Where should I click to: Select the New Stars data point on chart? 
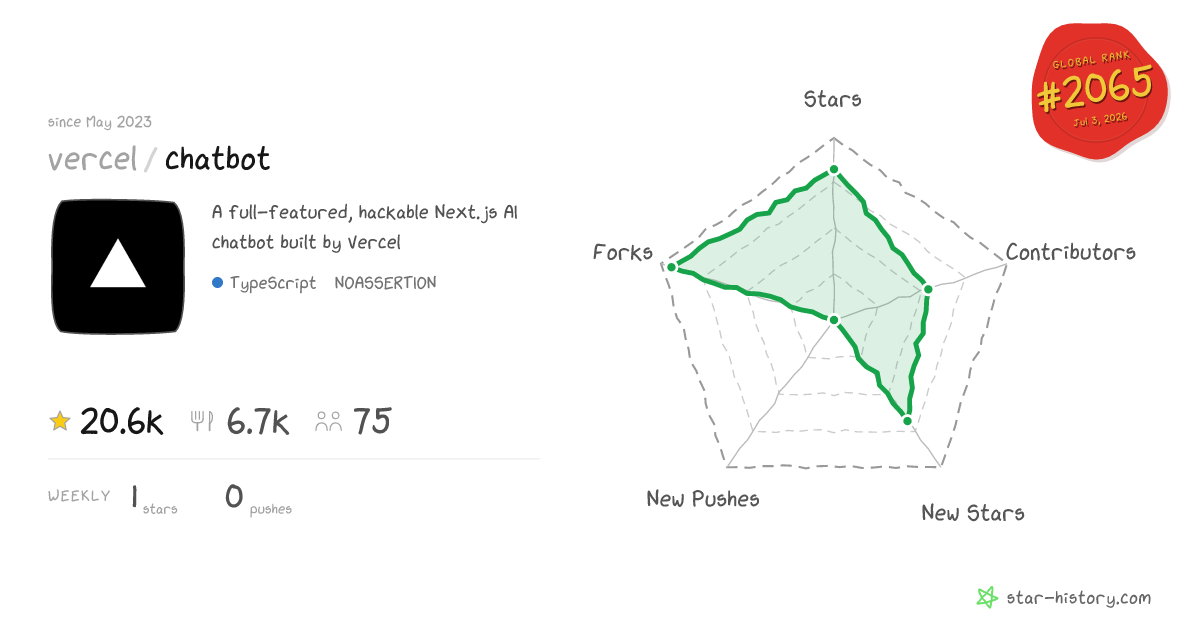908,421
